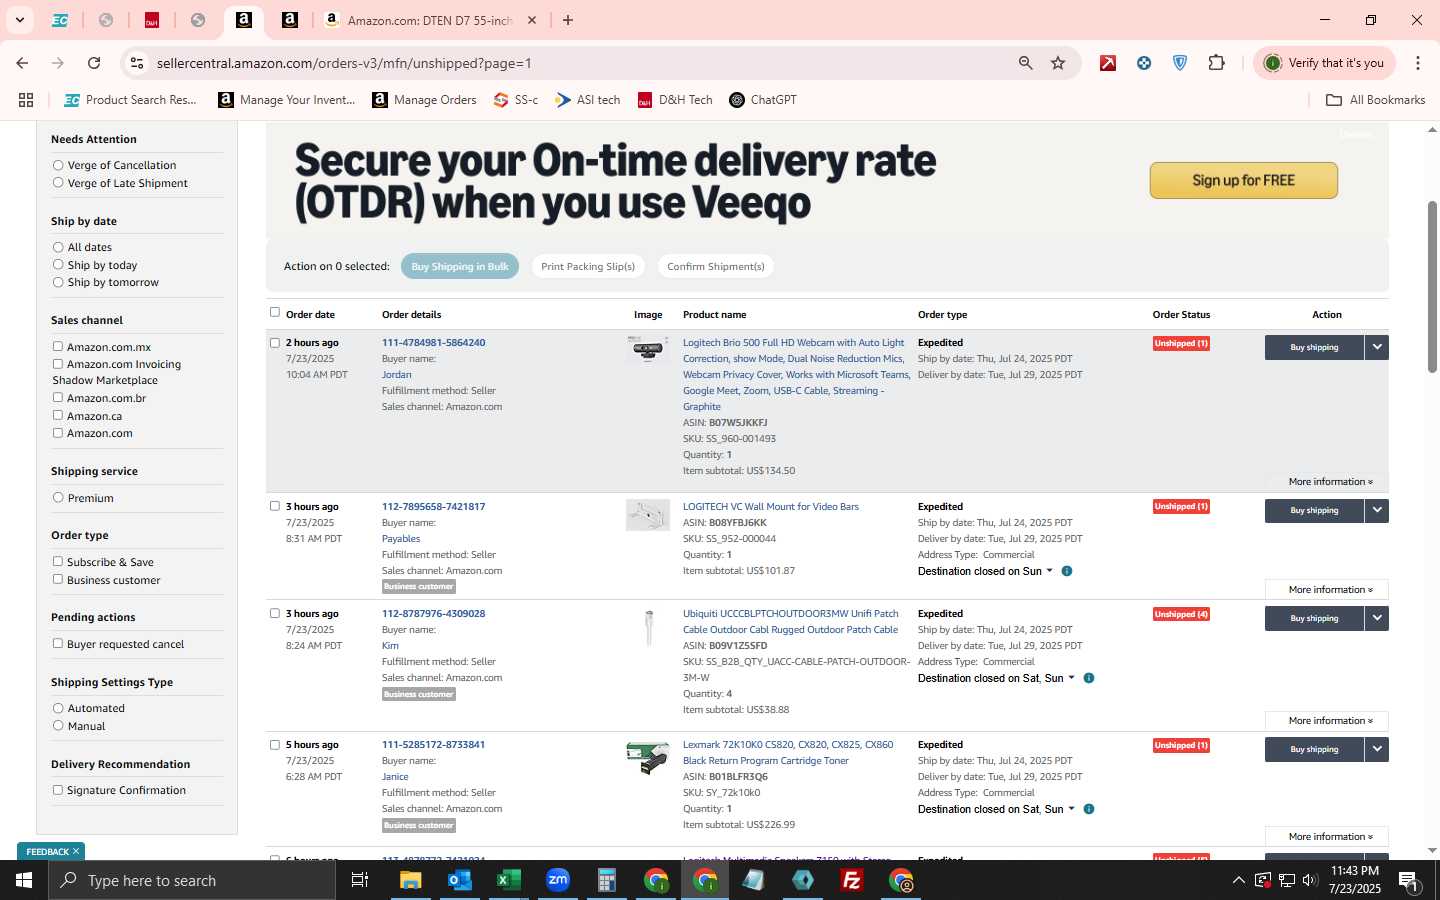Click the browser back arrow
Image resolution: width=1440 pixels, height=900 pixels.
(x=22, y=63)
